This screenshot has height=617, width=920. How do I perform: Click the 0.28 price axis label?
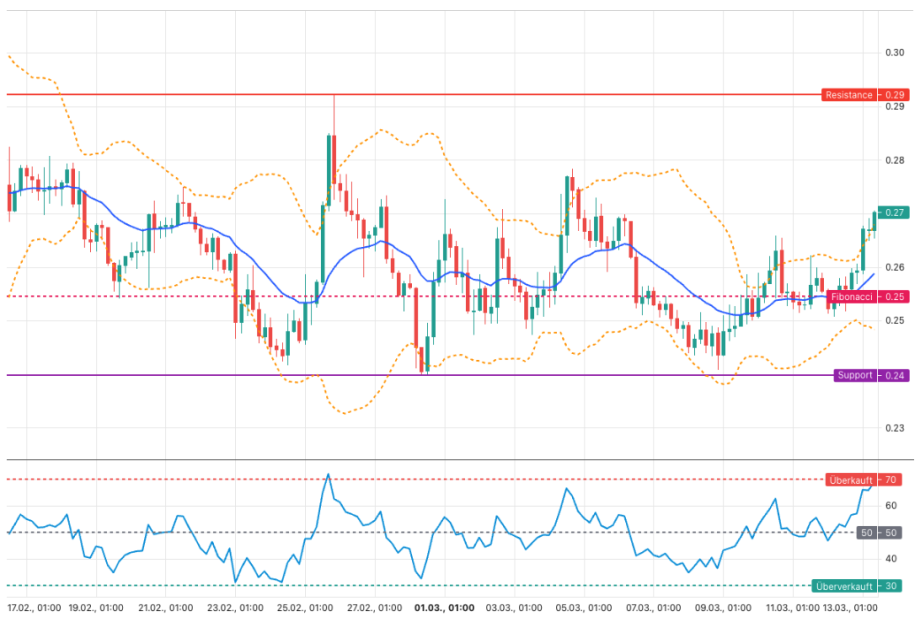[x=894, y=160]
